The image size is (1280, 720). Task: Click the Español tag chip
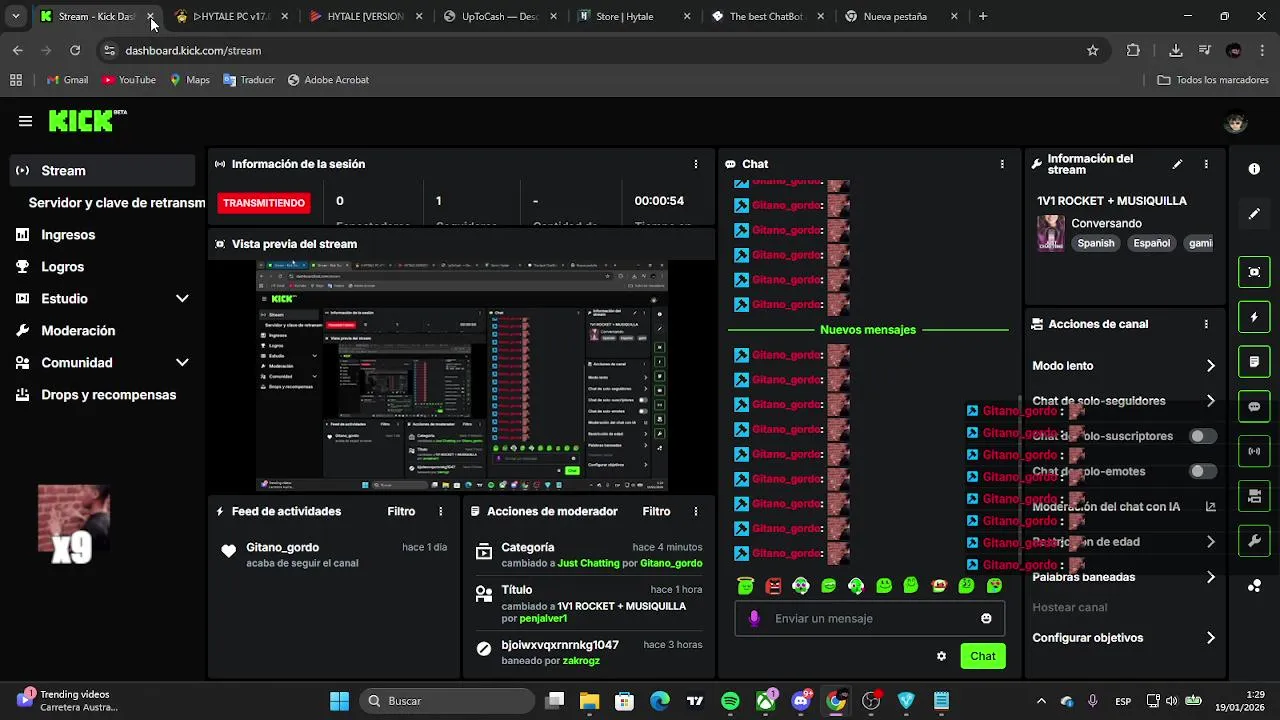[1151, 243]
